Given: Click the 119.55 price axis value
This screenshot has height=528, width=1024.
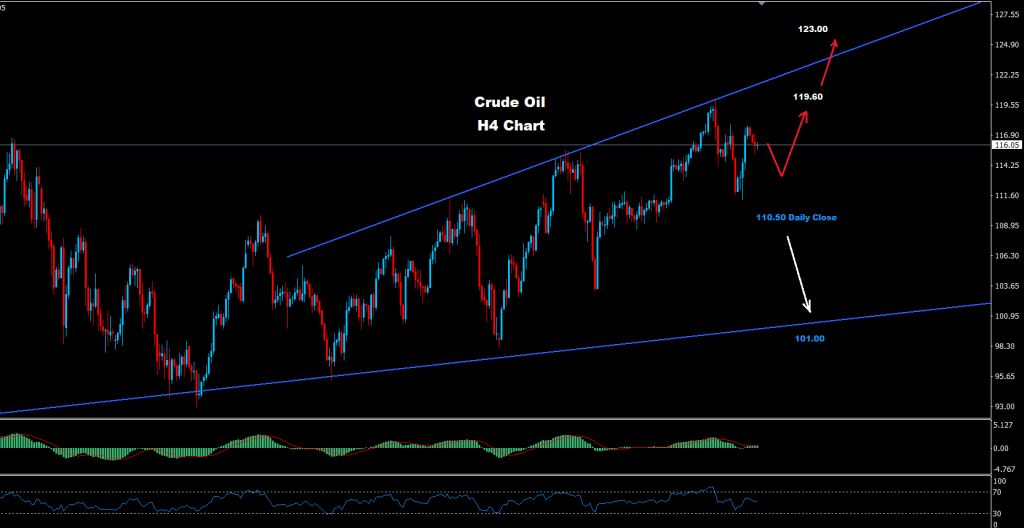Looking at the screenshot, I should pyautogui.click(x=1006, y=105).
